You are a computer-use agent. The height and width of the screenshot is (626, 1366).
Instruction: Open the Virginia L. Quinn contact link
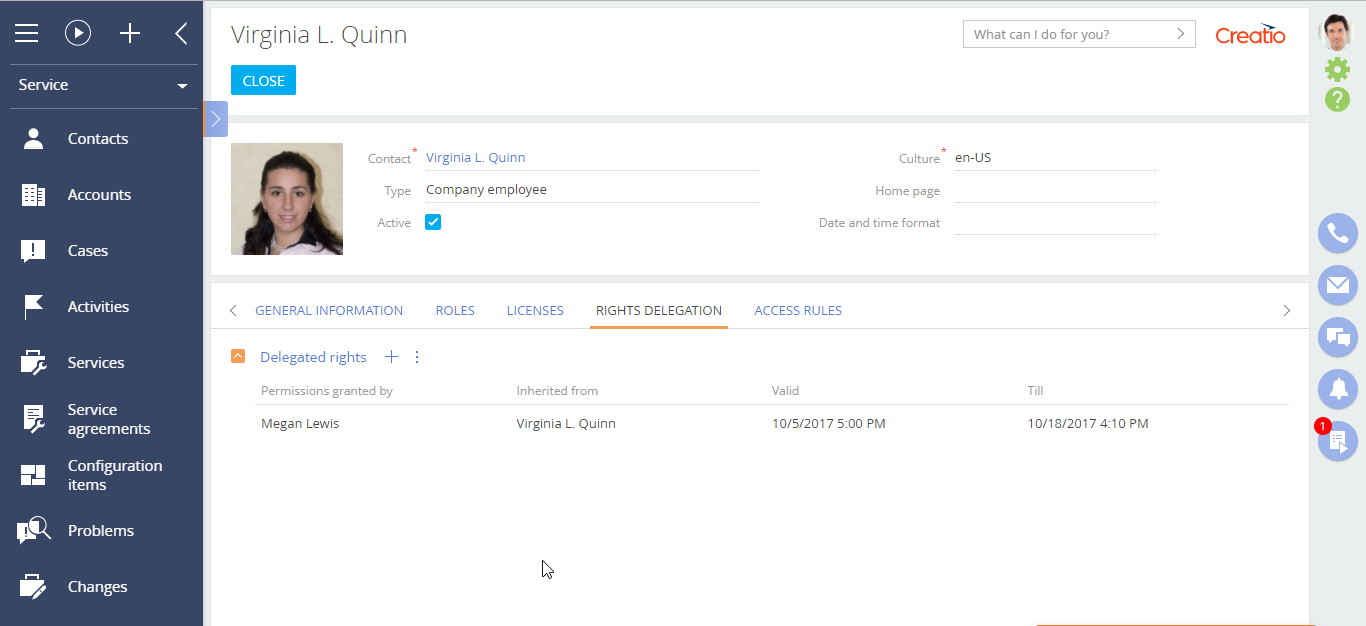click(x=475, y=157)
